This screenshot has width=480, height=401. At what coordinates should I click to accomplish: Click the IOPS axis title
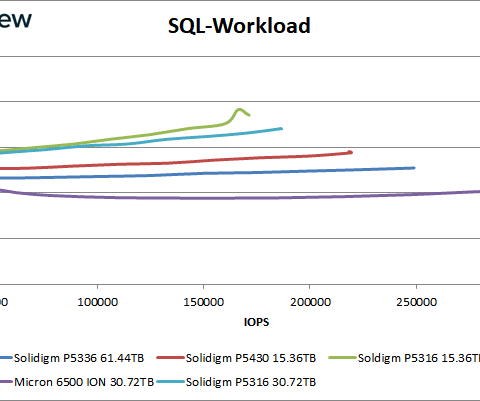coord(256,322)
